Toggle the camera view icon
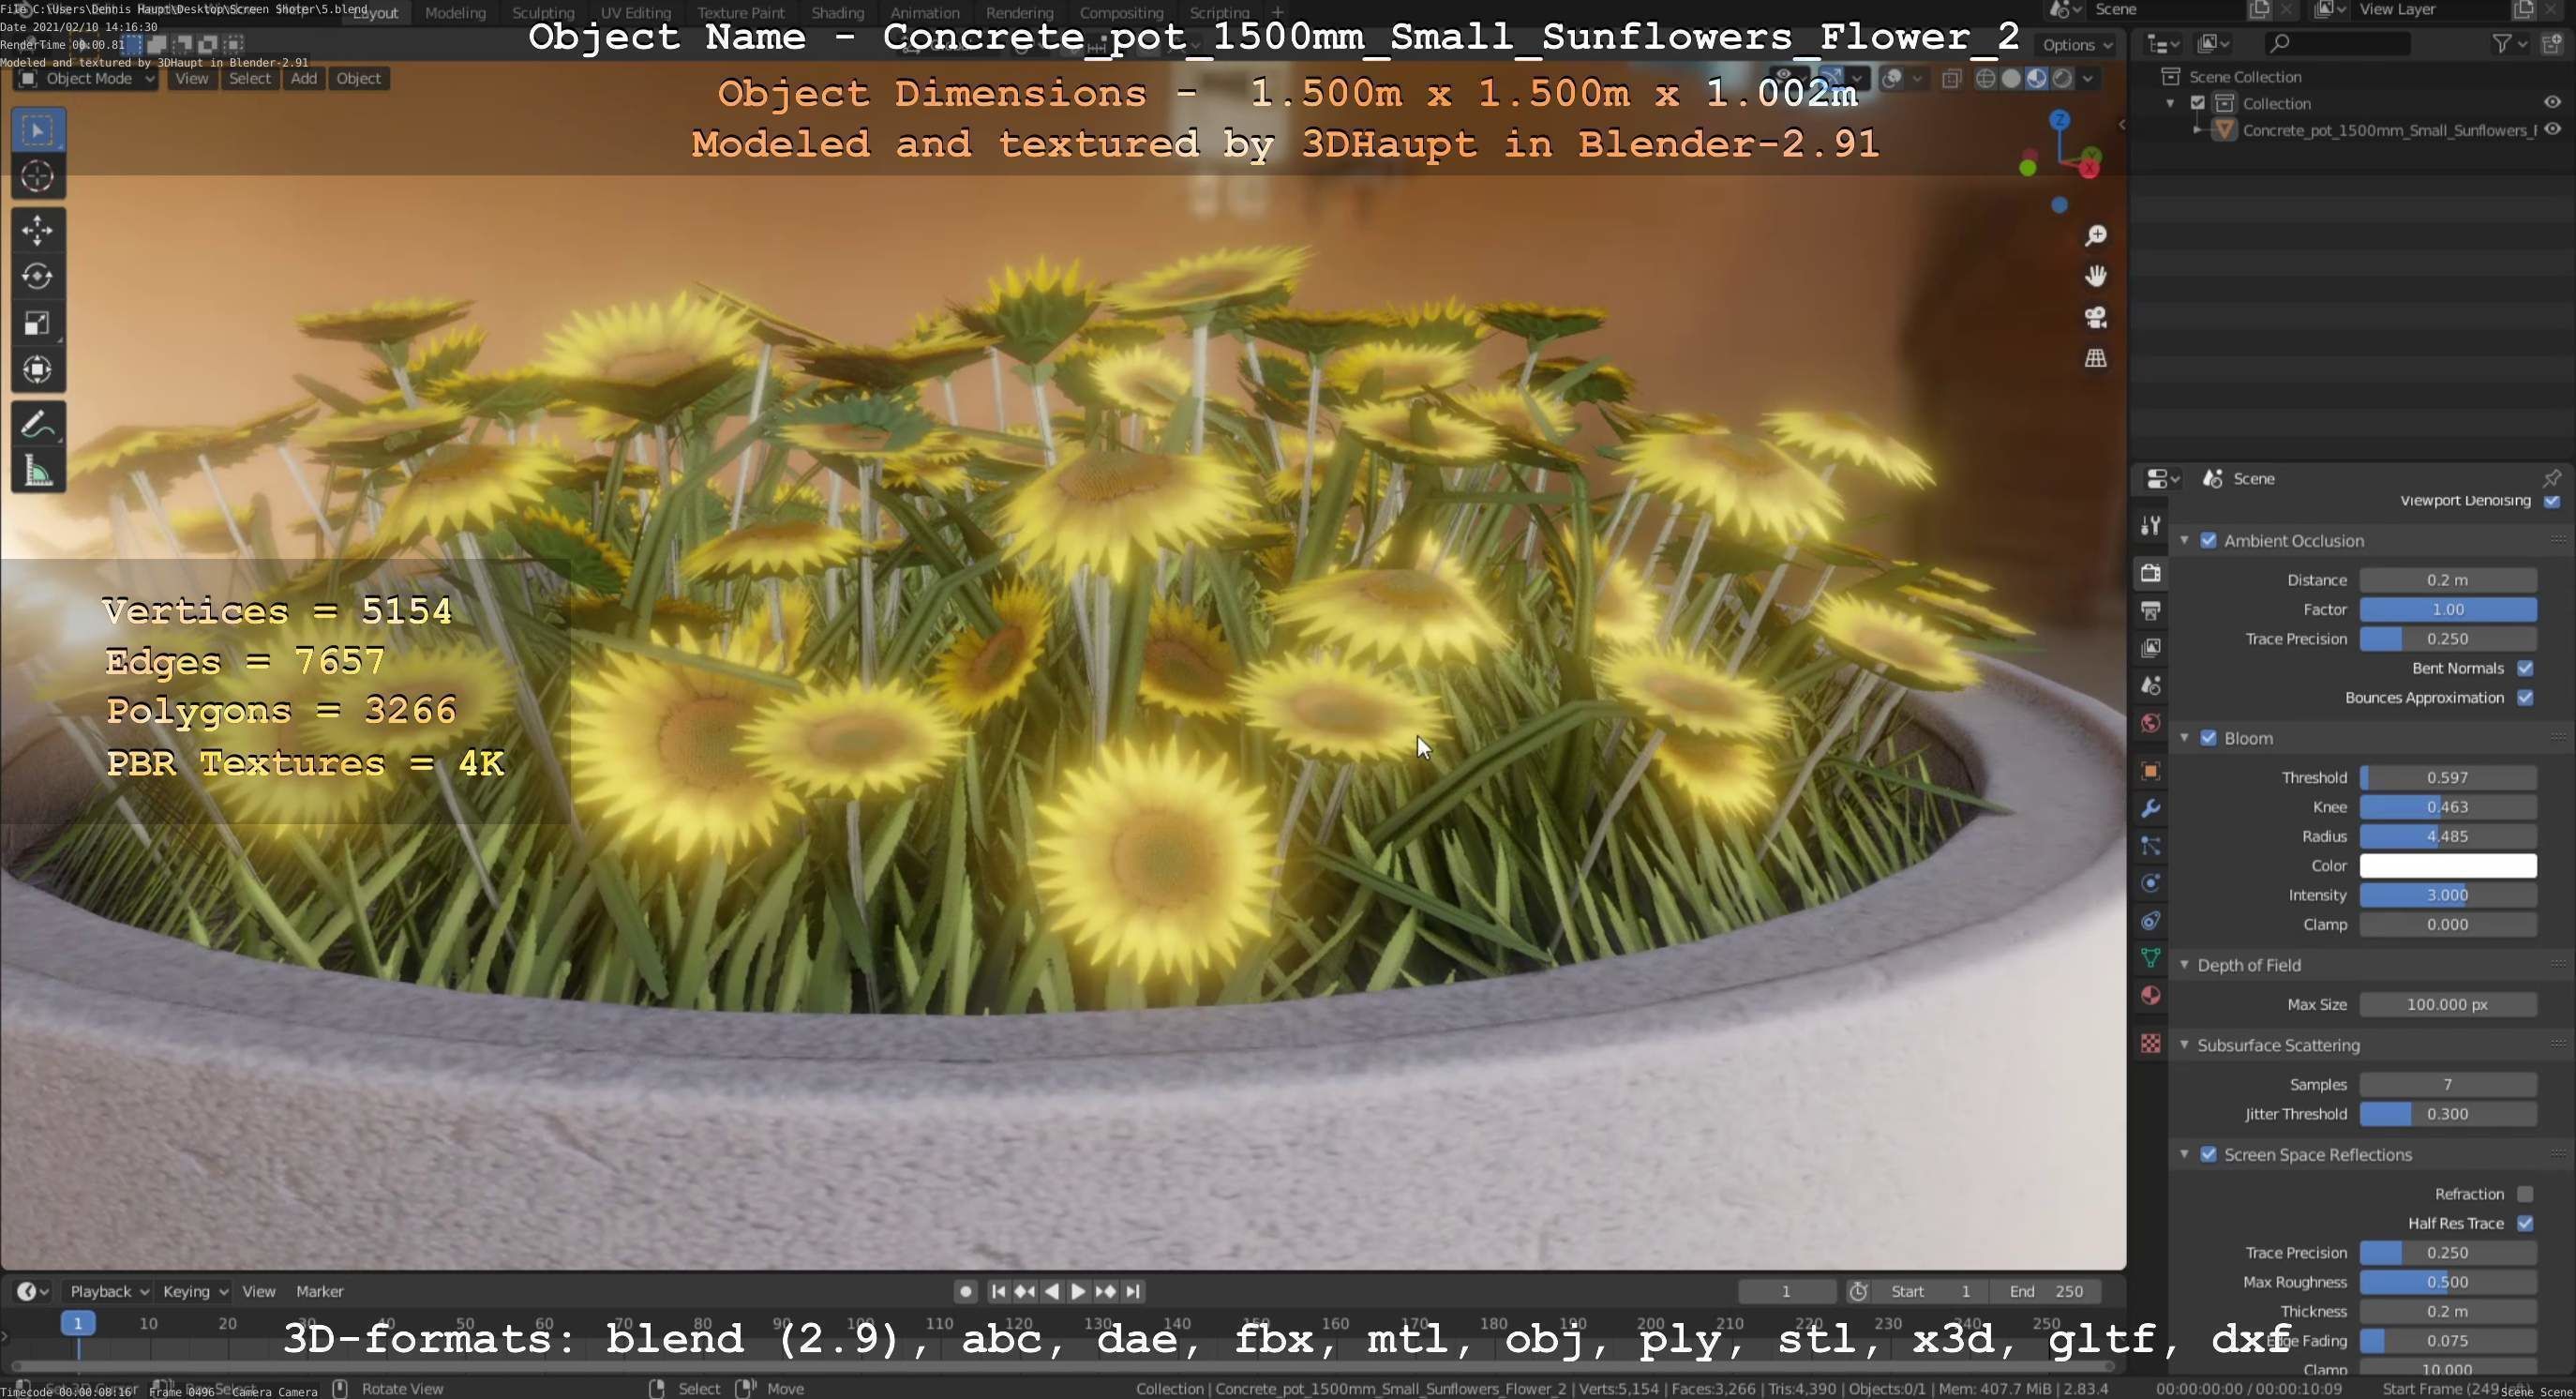Screen dimensions: 2576x1399 click(2095, 317)
